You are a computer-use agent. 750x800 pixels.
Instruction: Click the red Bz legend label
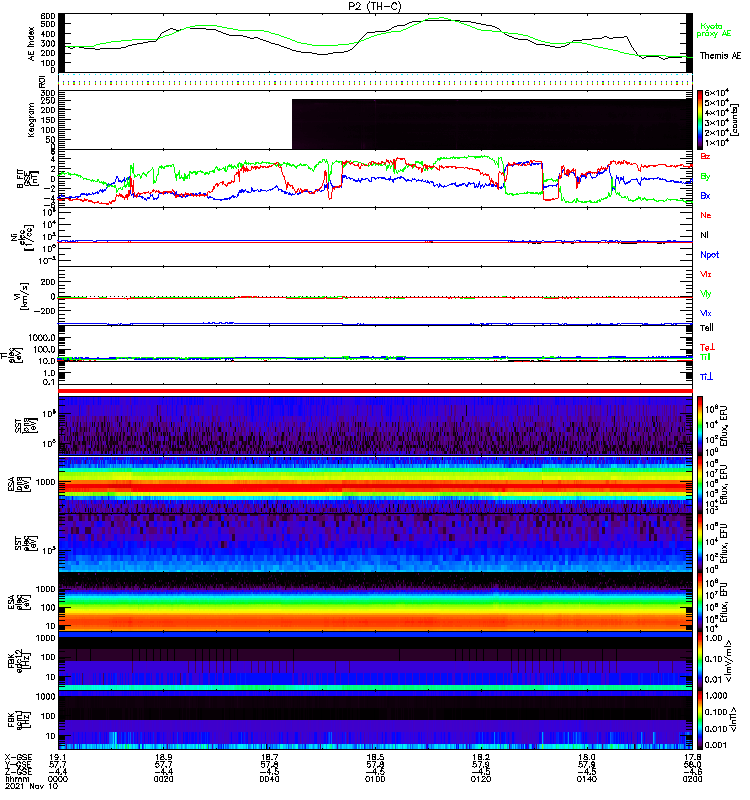[705, 157]
